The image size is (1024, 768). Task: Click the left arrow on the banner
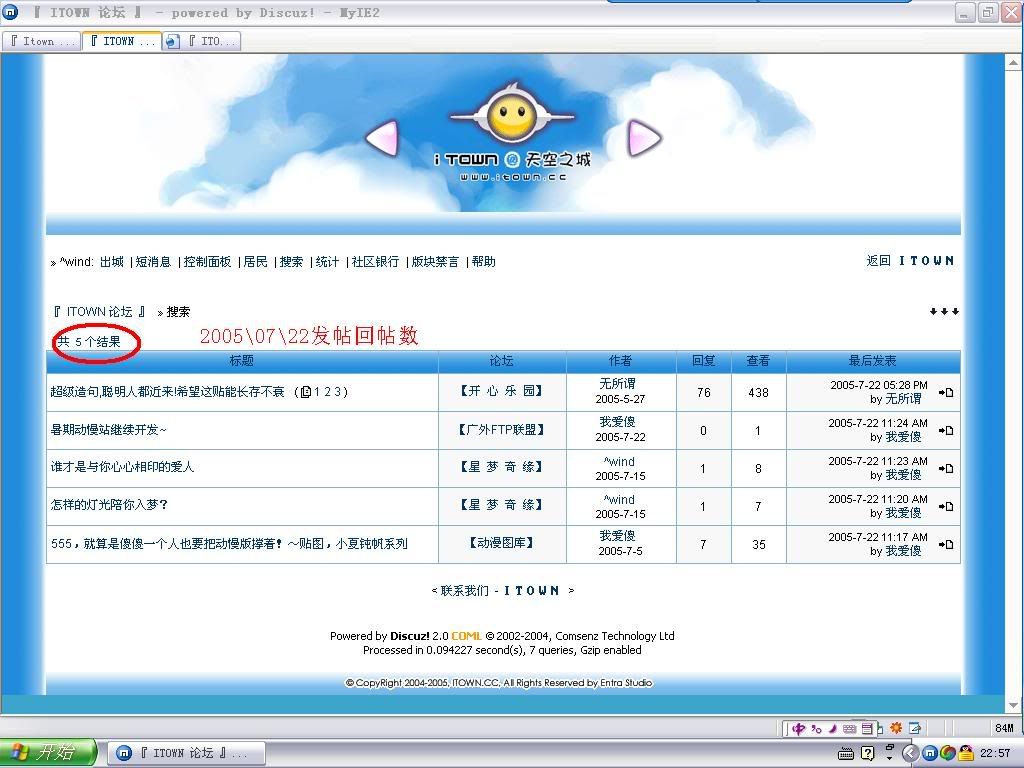tap(382, 138)
